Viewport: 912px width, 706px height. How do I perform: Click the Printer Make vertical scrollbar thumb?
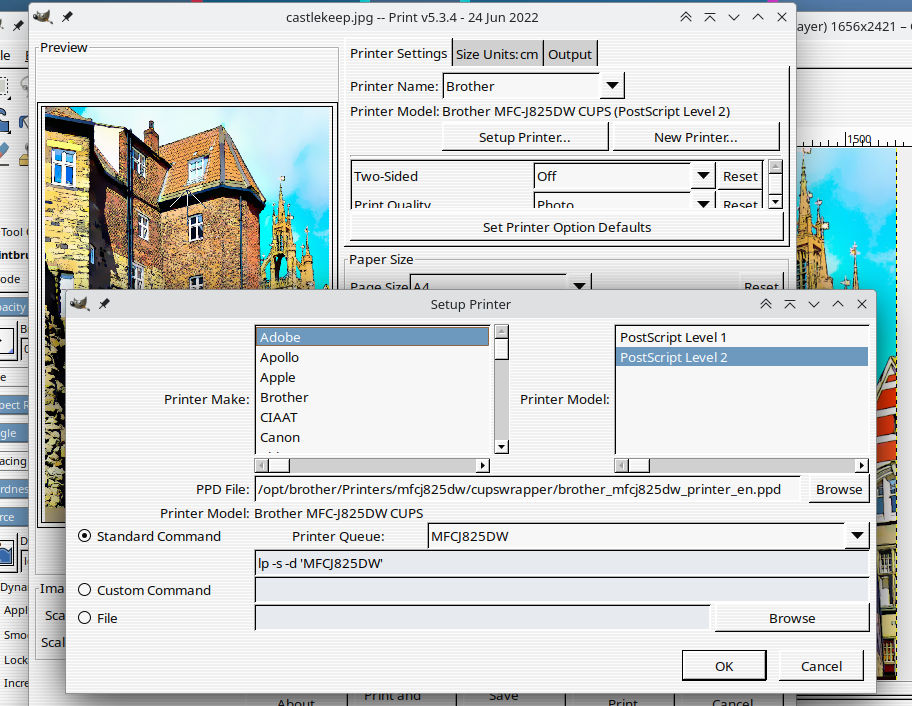pos(502,348)
